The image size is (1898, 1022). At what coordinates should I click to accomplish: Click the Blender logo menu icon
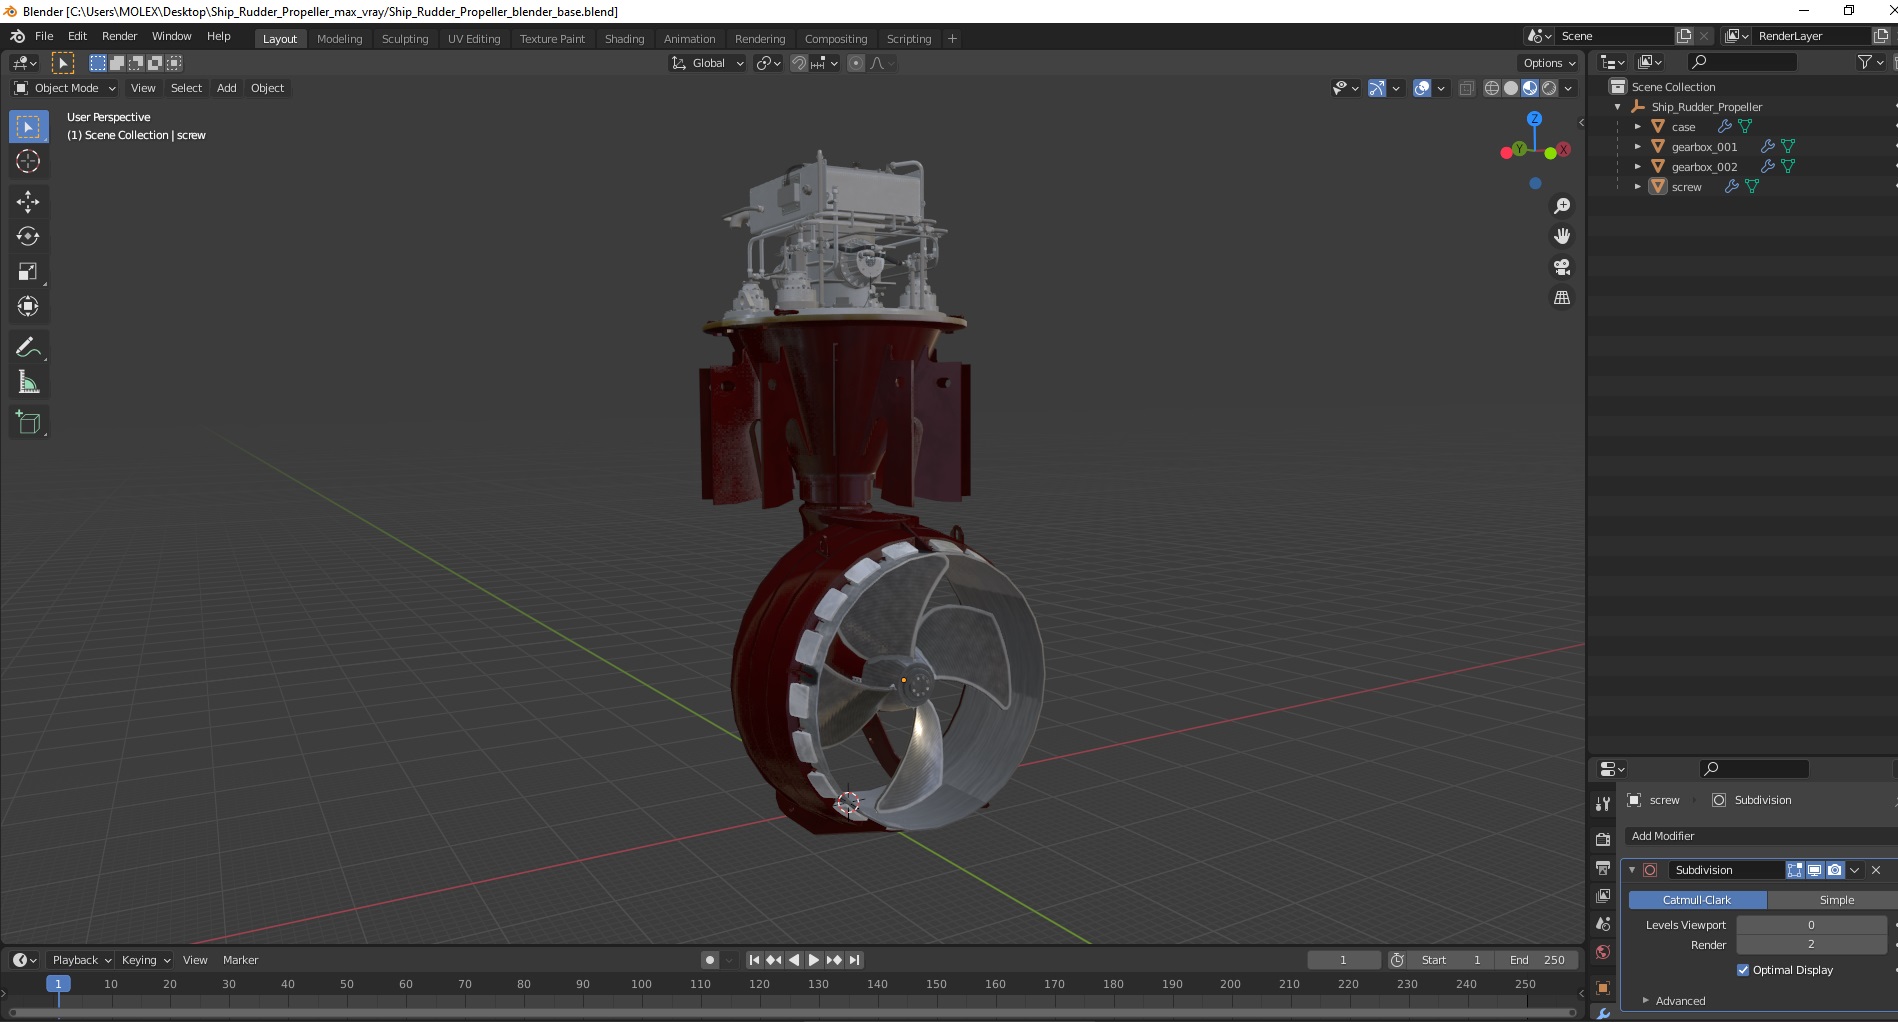pyautogui.click(x=17, y=36)
